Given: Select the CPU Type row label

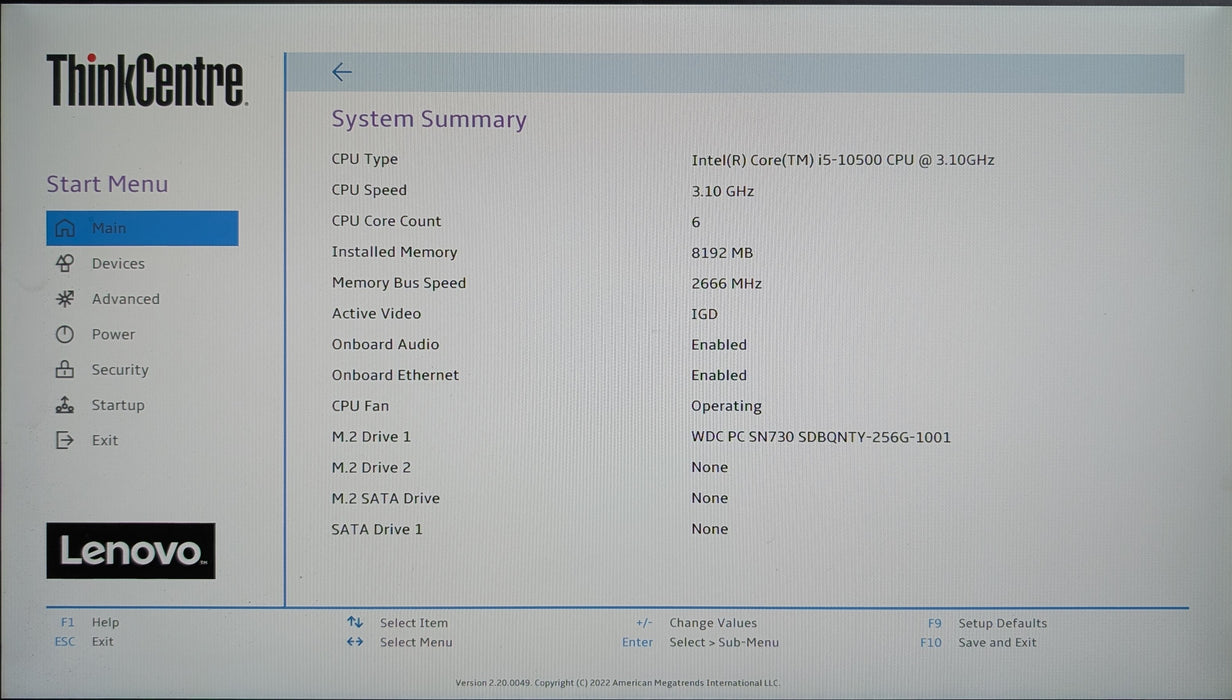Looking at the screenshot, I should [x=365, y=159].
